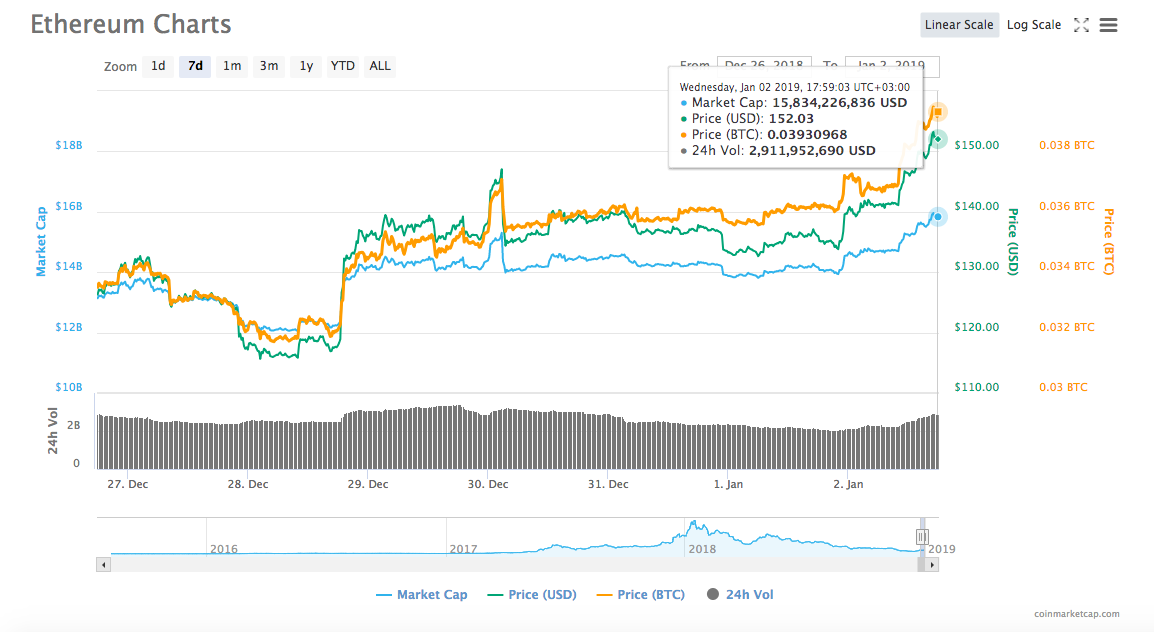This screenshot has width=1154, height=632.
Task: Edit the From date field
Action: click(764, 62)
